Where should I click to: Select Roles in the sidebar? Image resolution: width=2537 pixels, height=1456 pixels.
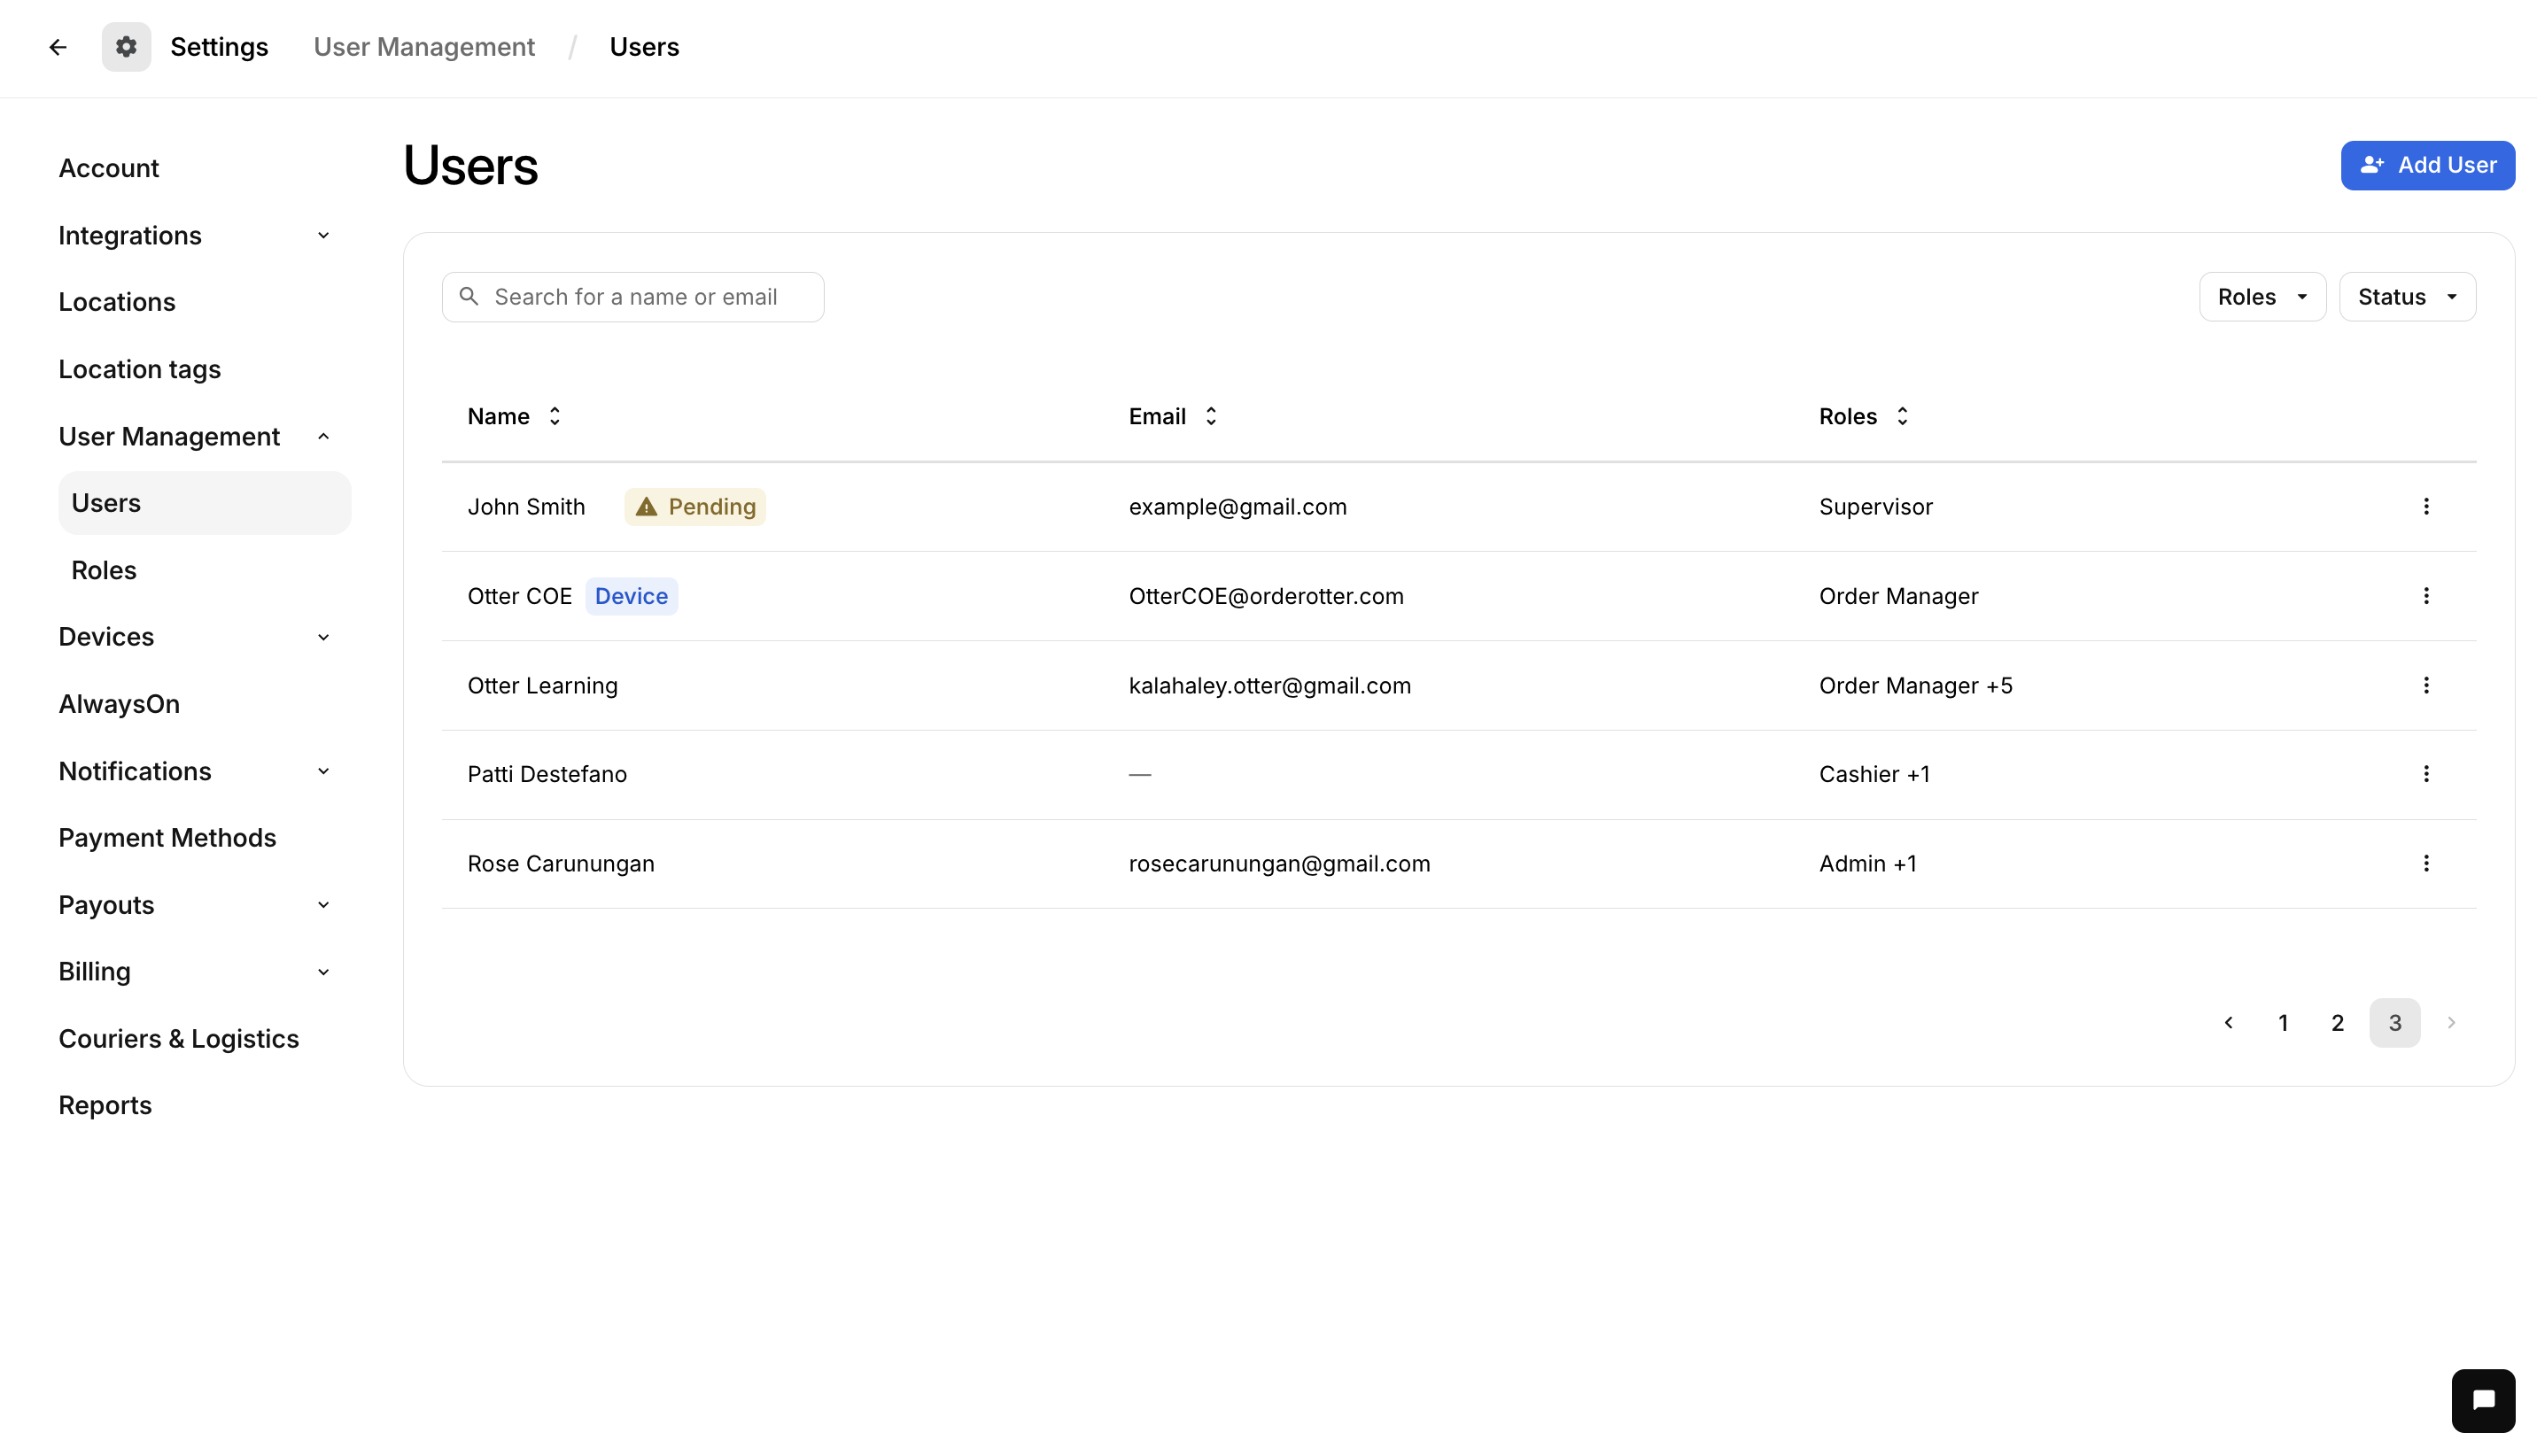click(104, 570)
